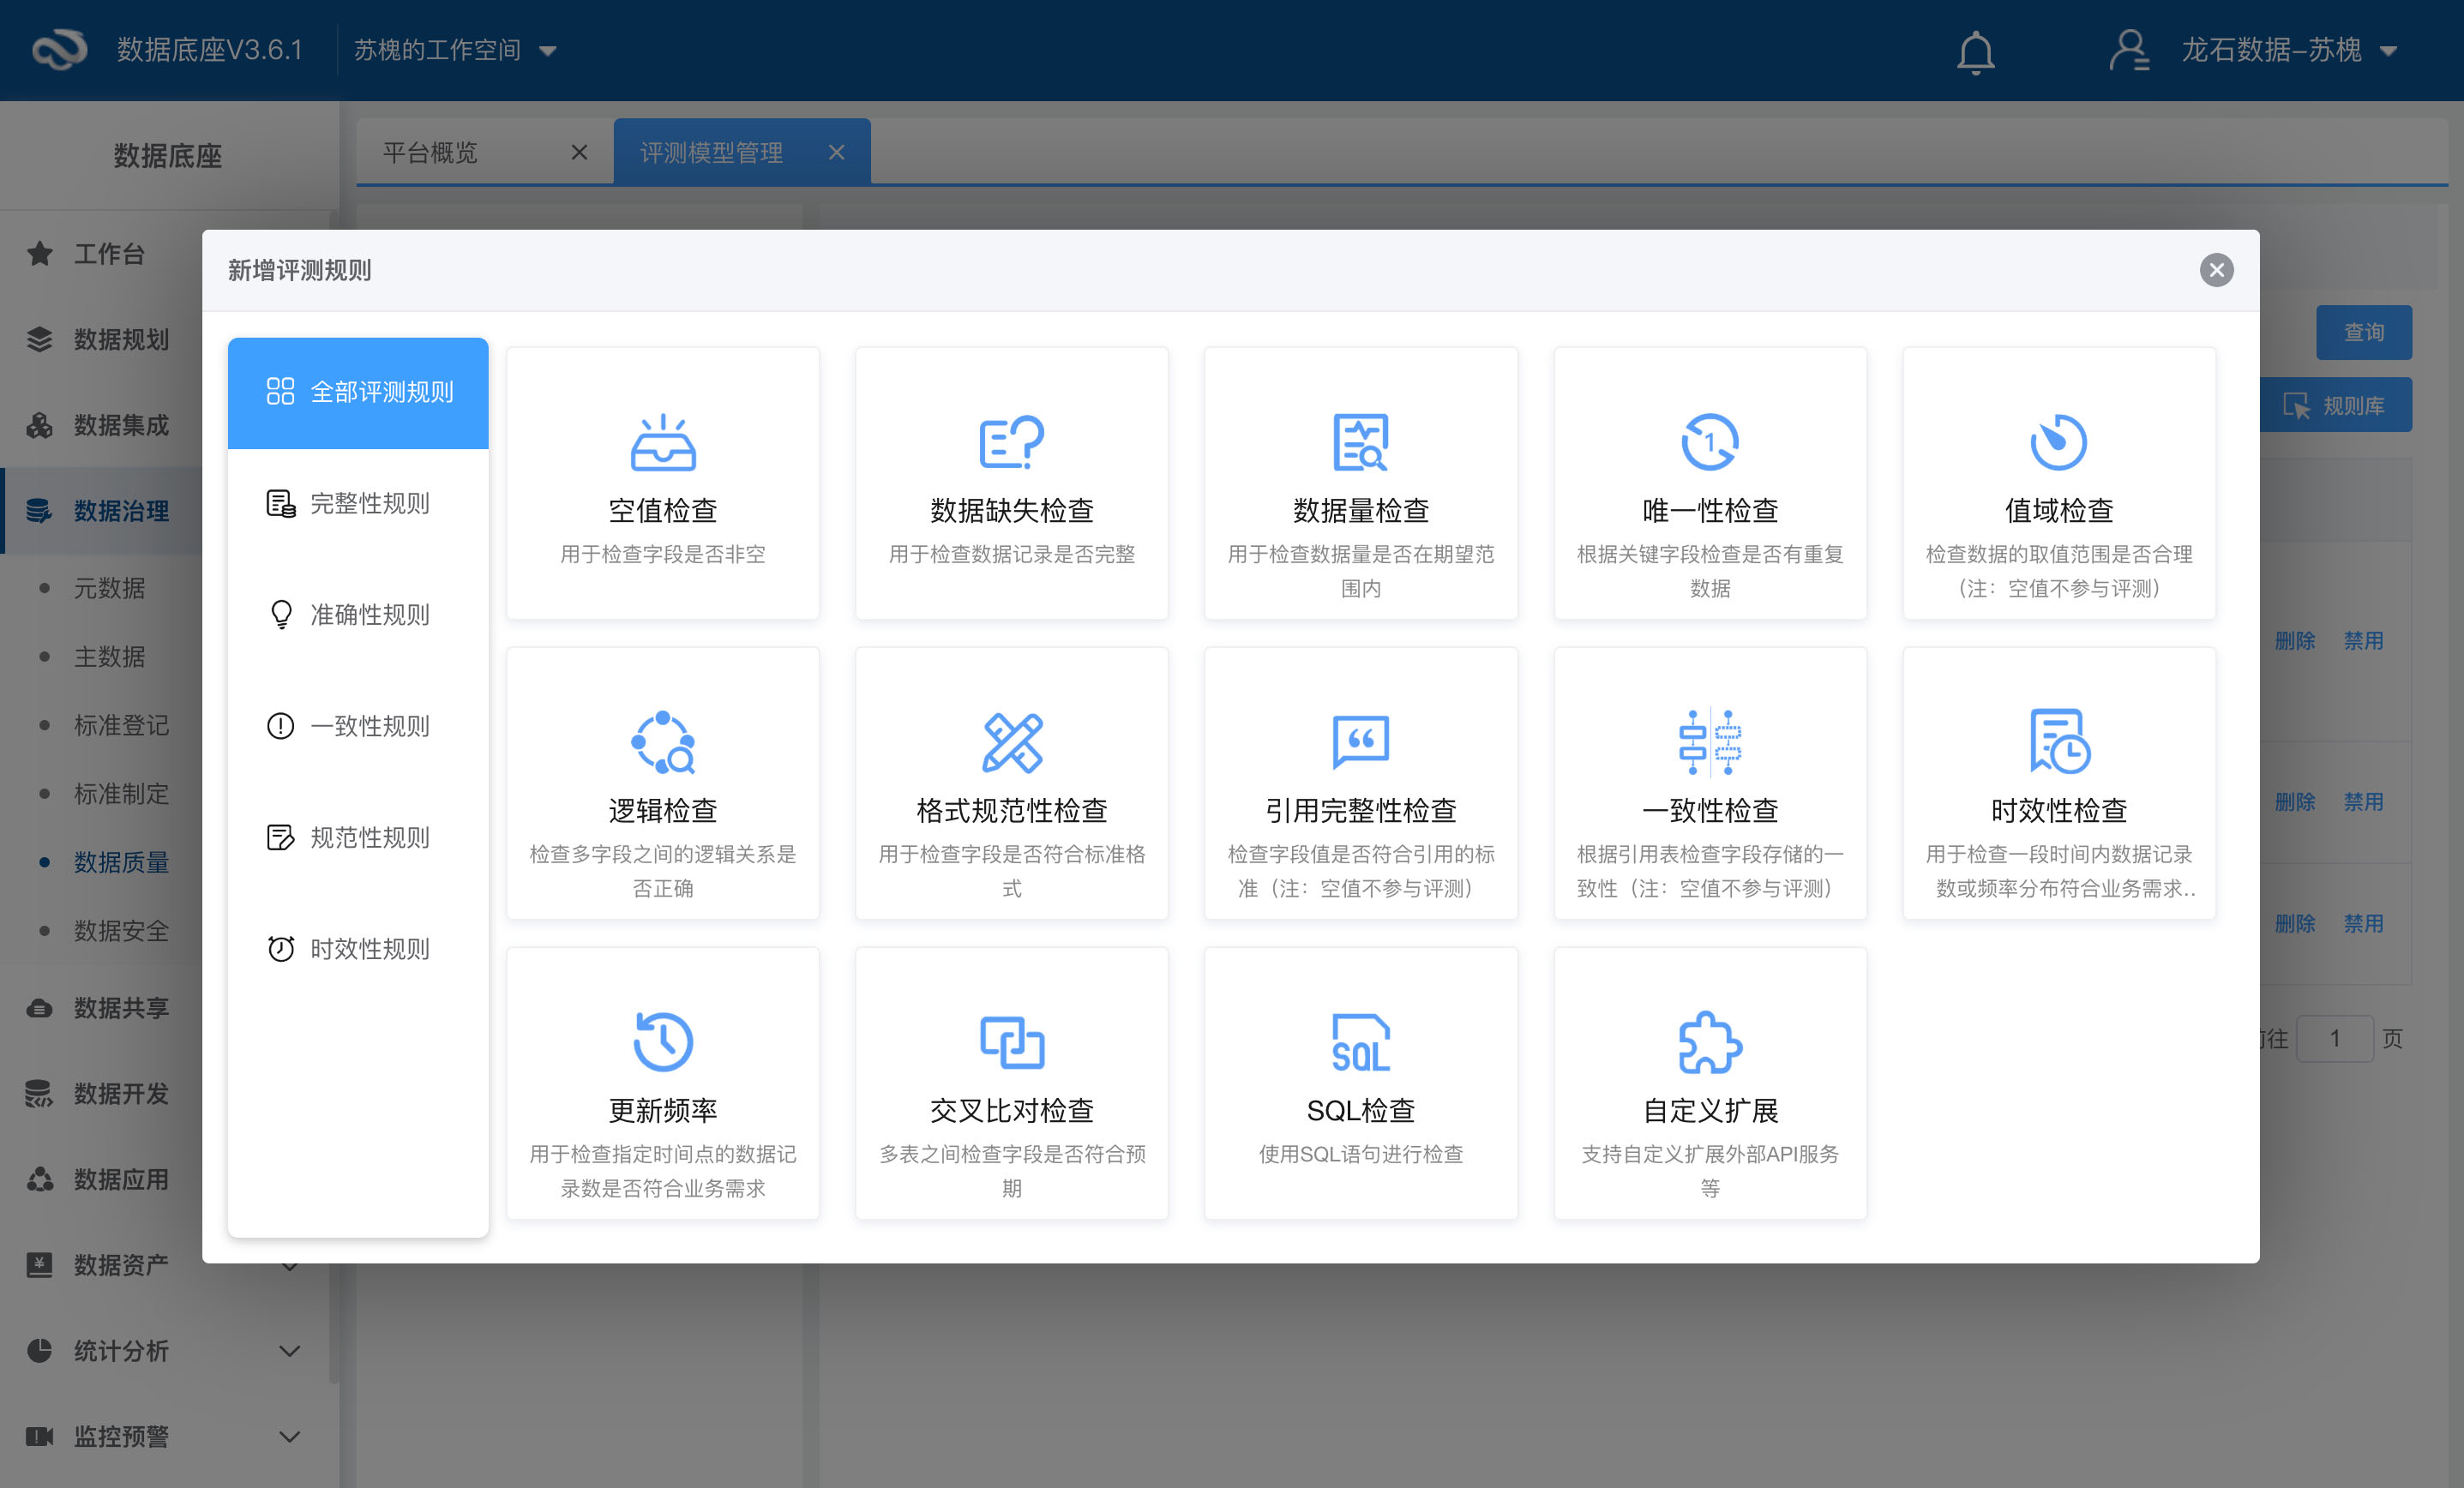Screen dimensions: 2464x1488
Task: Choose the 数据缺失检查 question-mark icon
Action: pyautogui.click(x=1011, y=442)
